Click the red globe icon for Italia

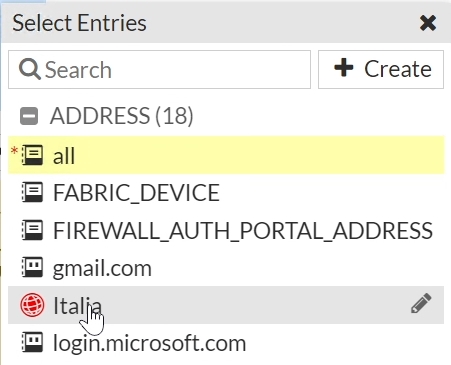click(x=32, y=305)
